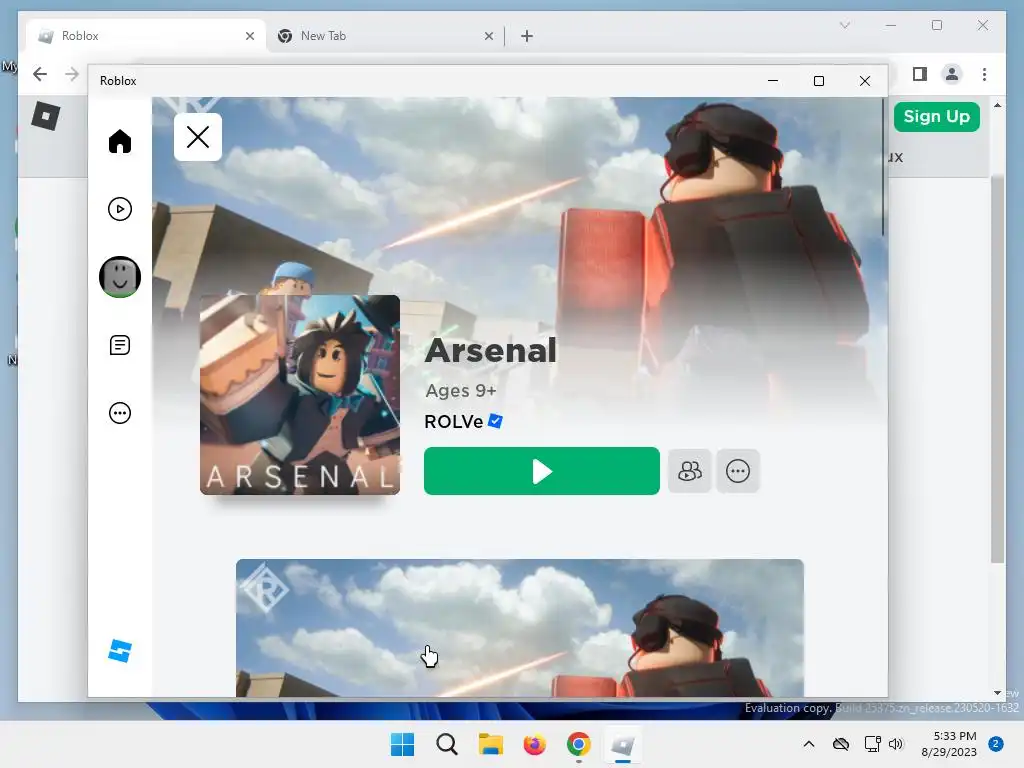This screenshot has height=768, width=1024.
Task: Open the notification badge showing 2
Action: [996, 744]
